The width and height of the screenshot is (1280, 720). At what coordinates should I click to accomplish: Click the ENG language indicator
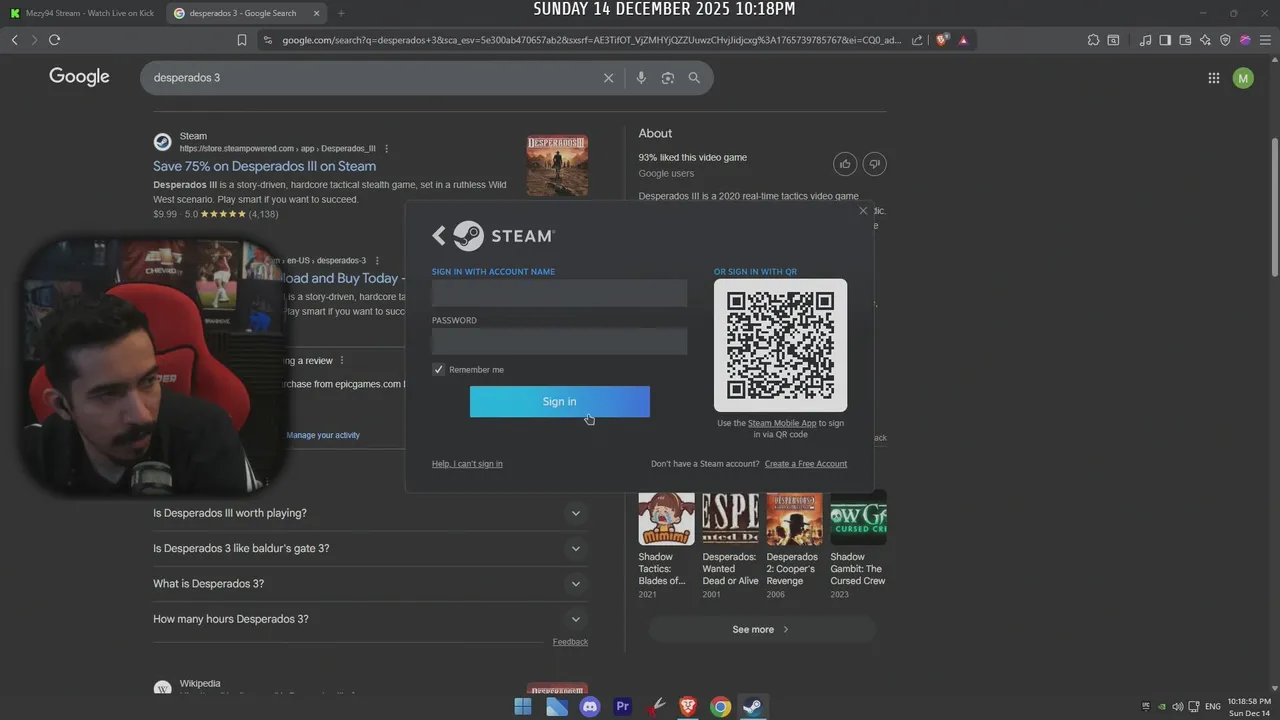pyautogui.click(x=1212, y=707)
